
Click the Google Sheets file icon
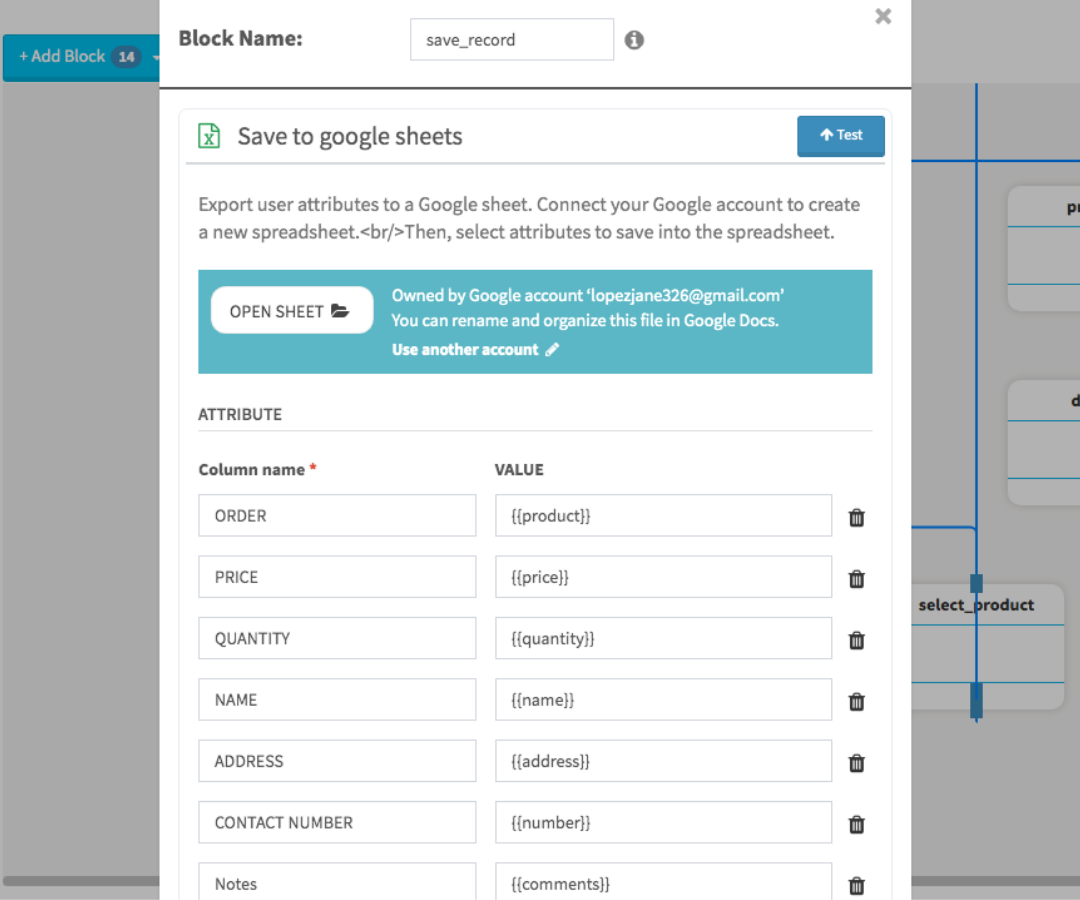(209, 136)
